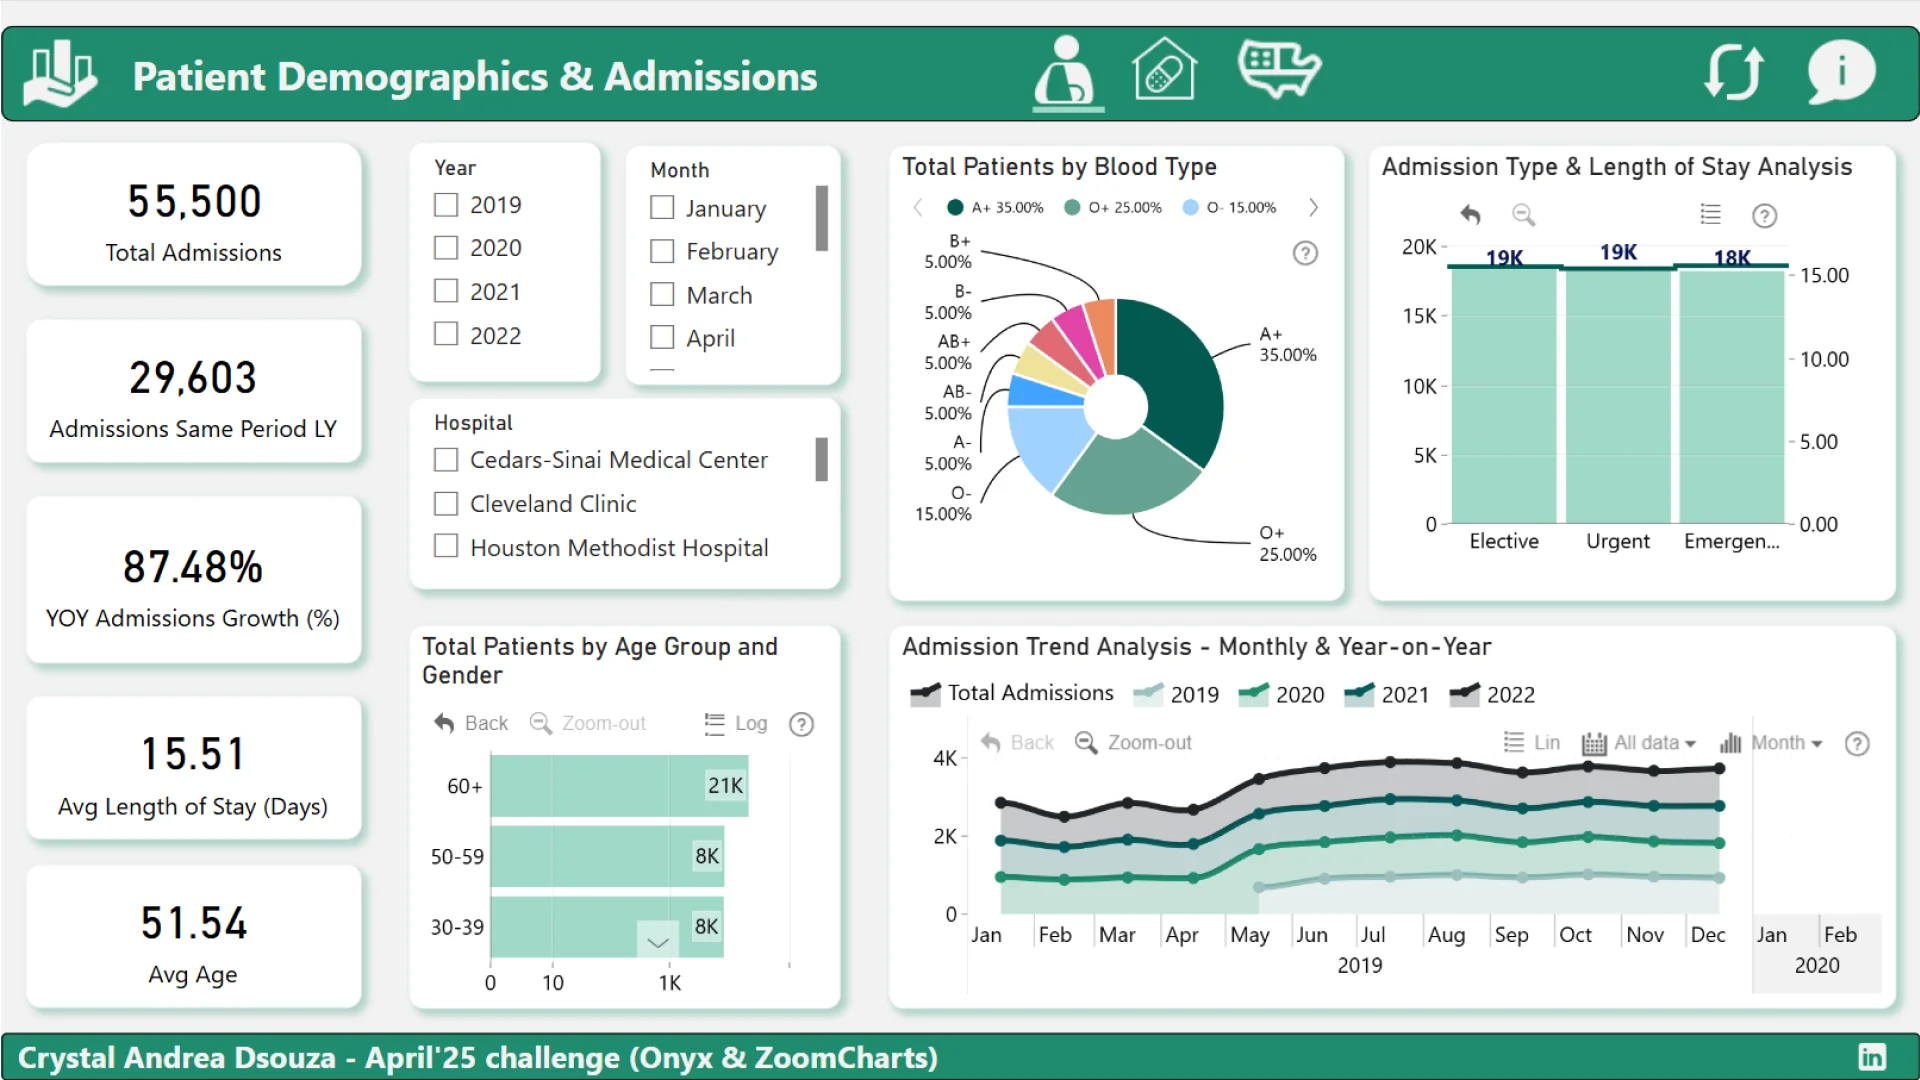
Task: Open the hospital bandage page icon
Action: click(1164, 70)
